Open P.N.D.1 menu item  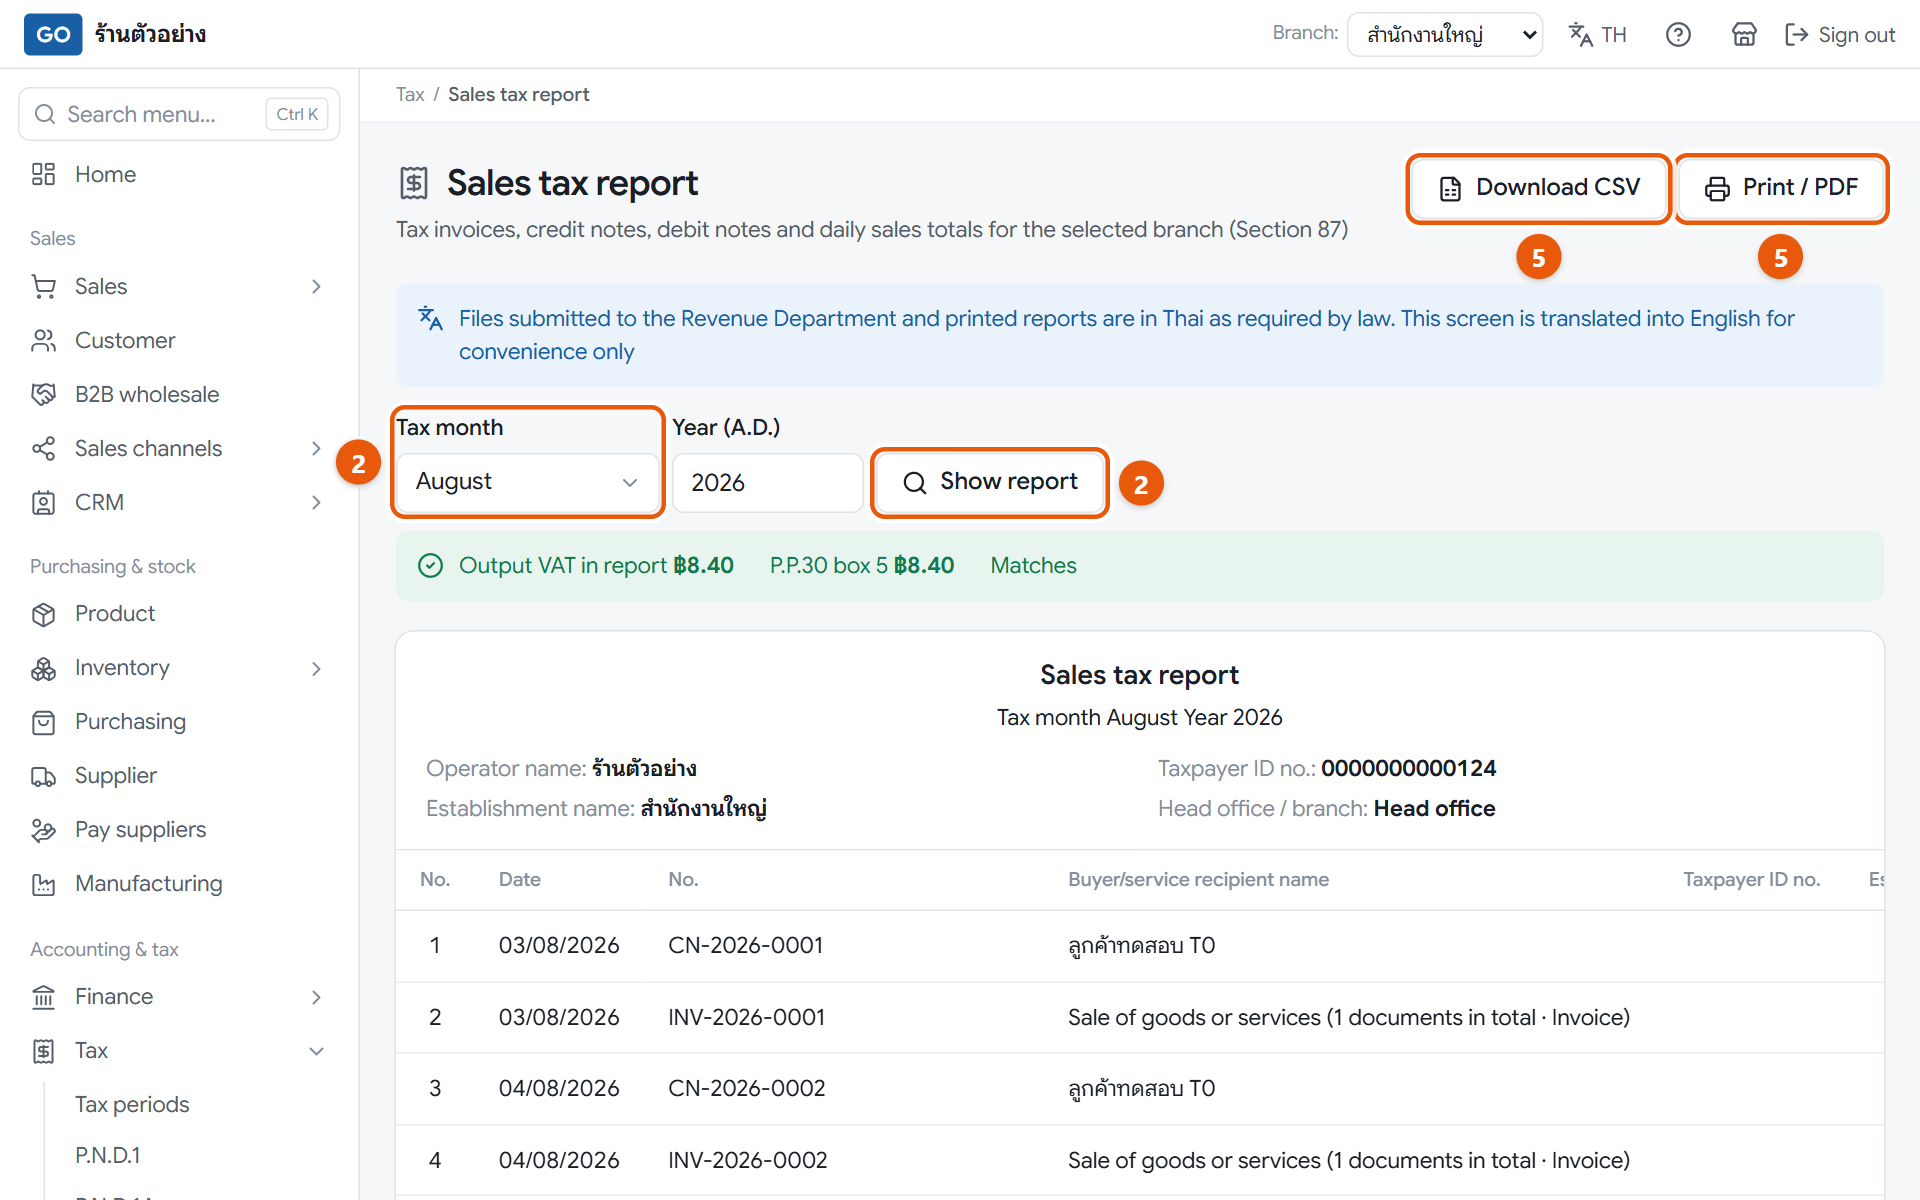108,1155
